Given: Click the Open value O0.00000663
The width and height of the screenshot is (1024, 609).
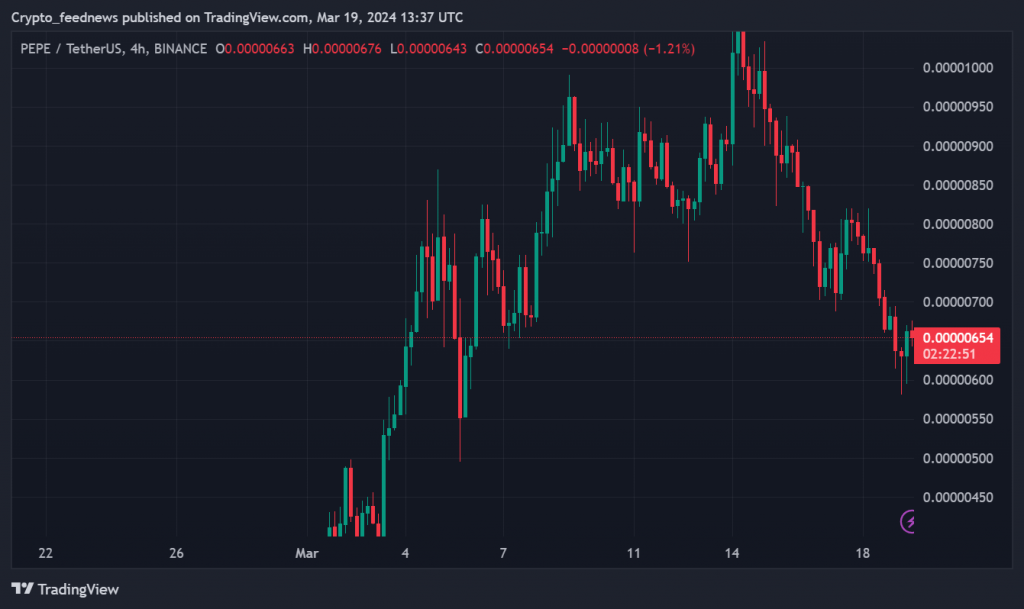Looking at the screenshot, I should (x=255, y=49).
